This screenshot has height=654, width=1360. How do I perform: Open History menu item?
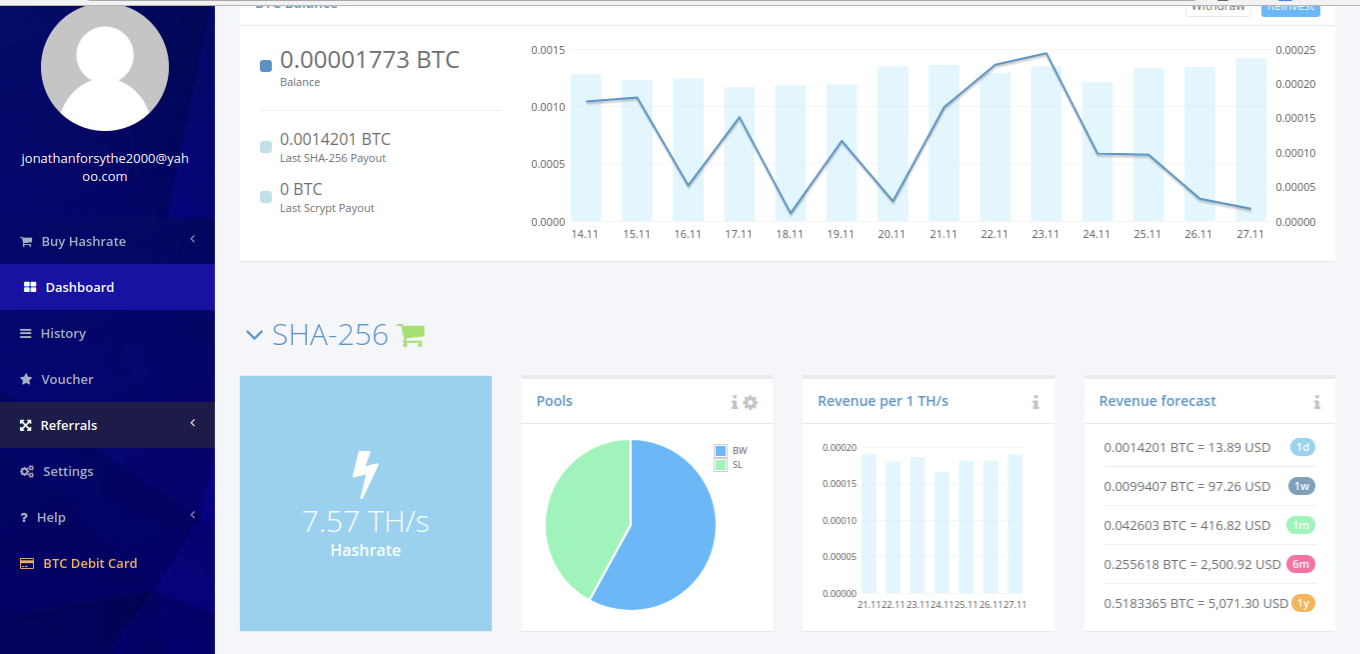click(x=107, y=333)
